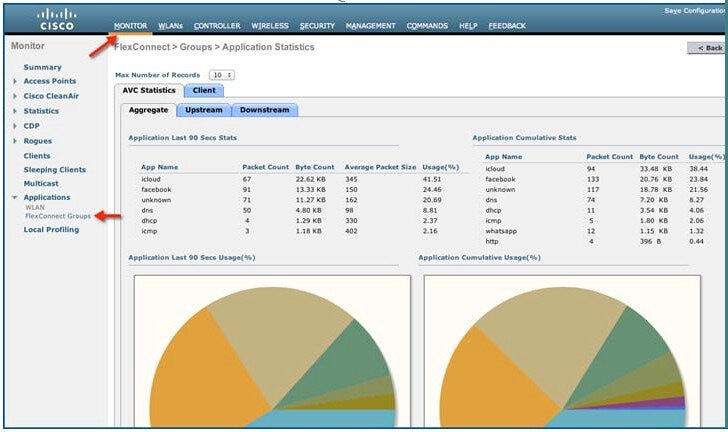
Task: Click whatsapp in Cumulative Stats table
Action: click(x=501, y=231)
